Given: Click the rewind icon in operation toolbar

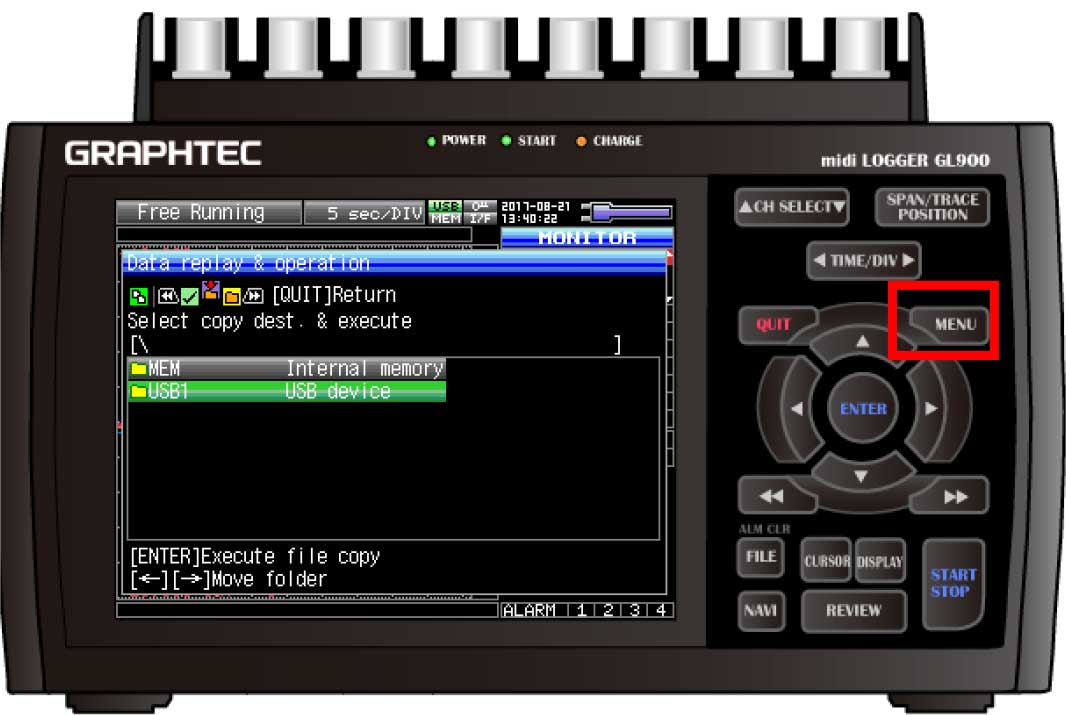Looking at the screenshot, I should (x=167, y=296).
